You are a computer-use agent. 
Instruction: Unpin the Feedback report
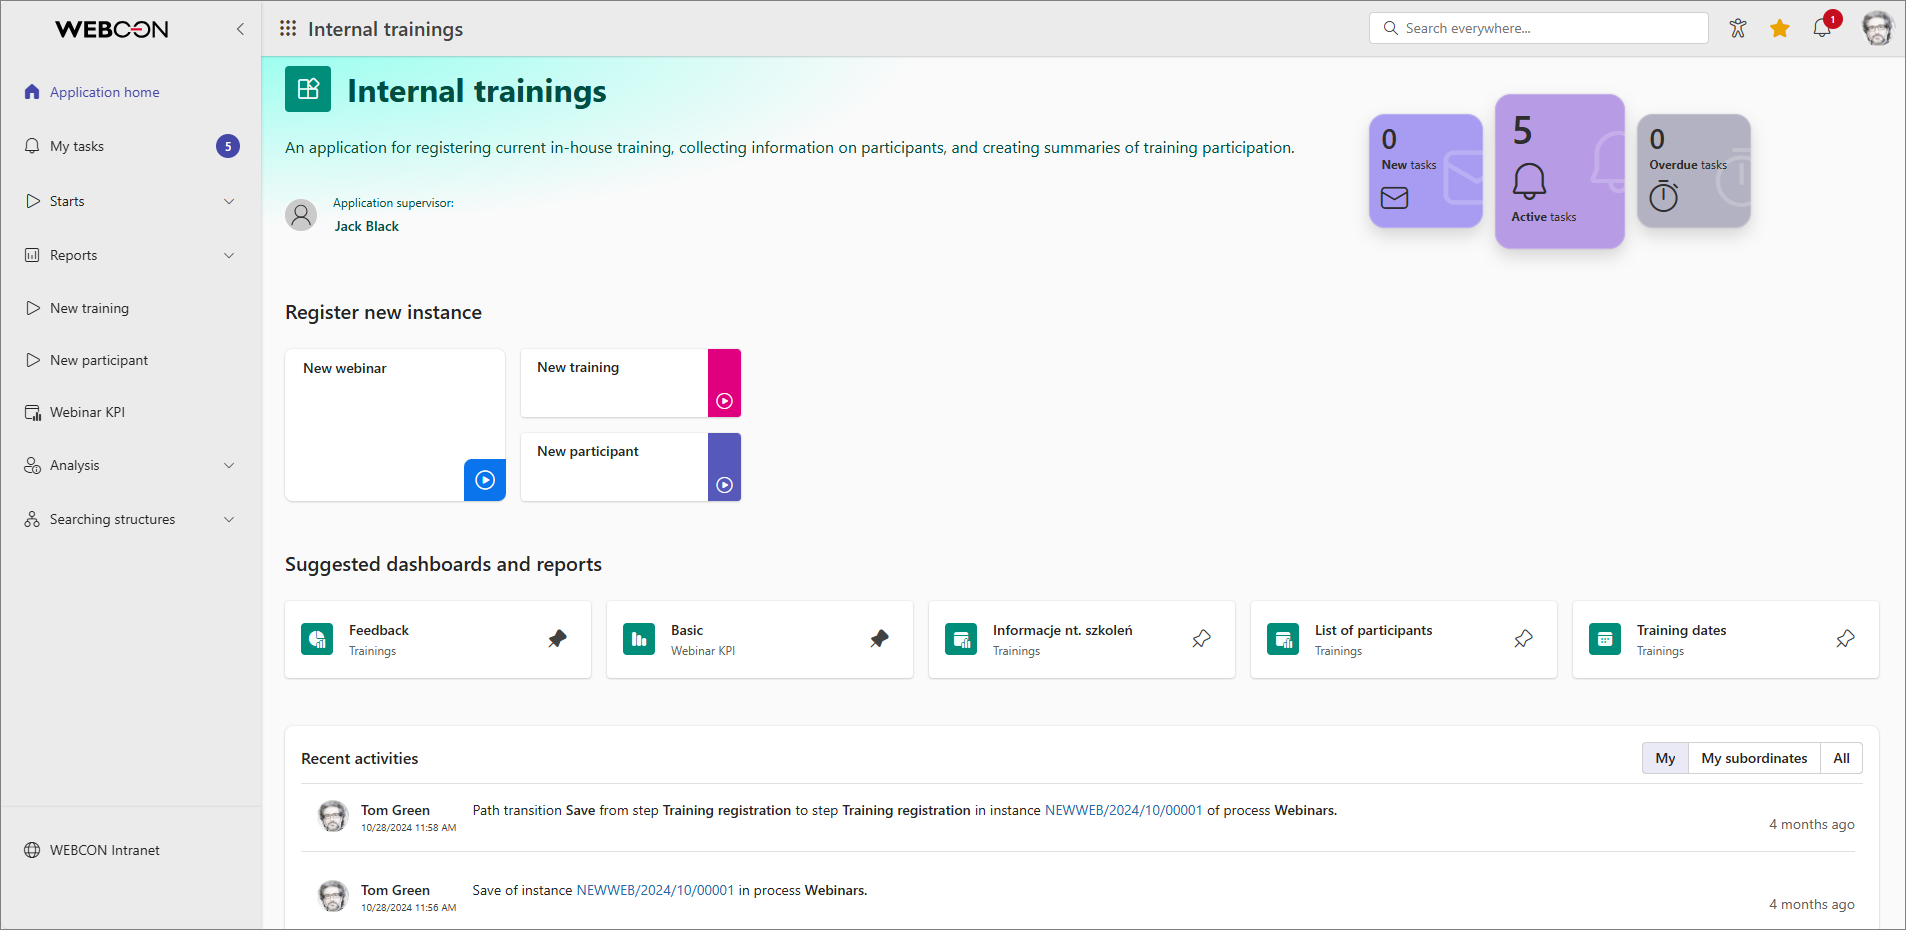[x=558, y=639]
